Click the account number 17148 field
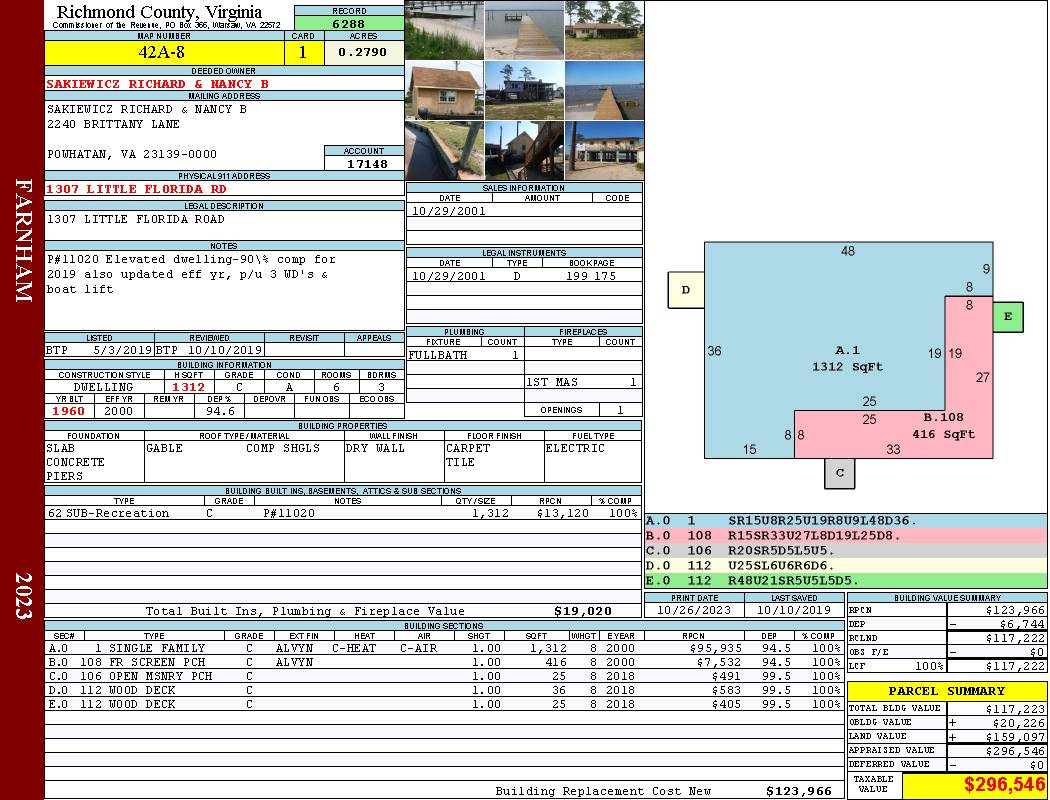The height and width of the screenshot is (800, 1050). (x=364, y=163)
